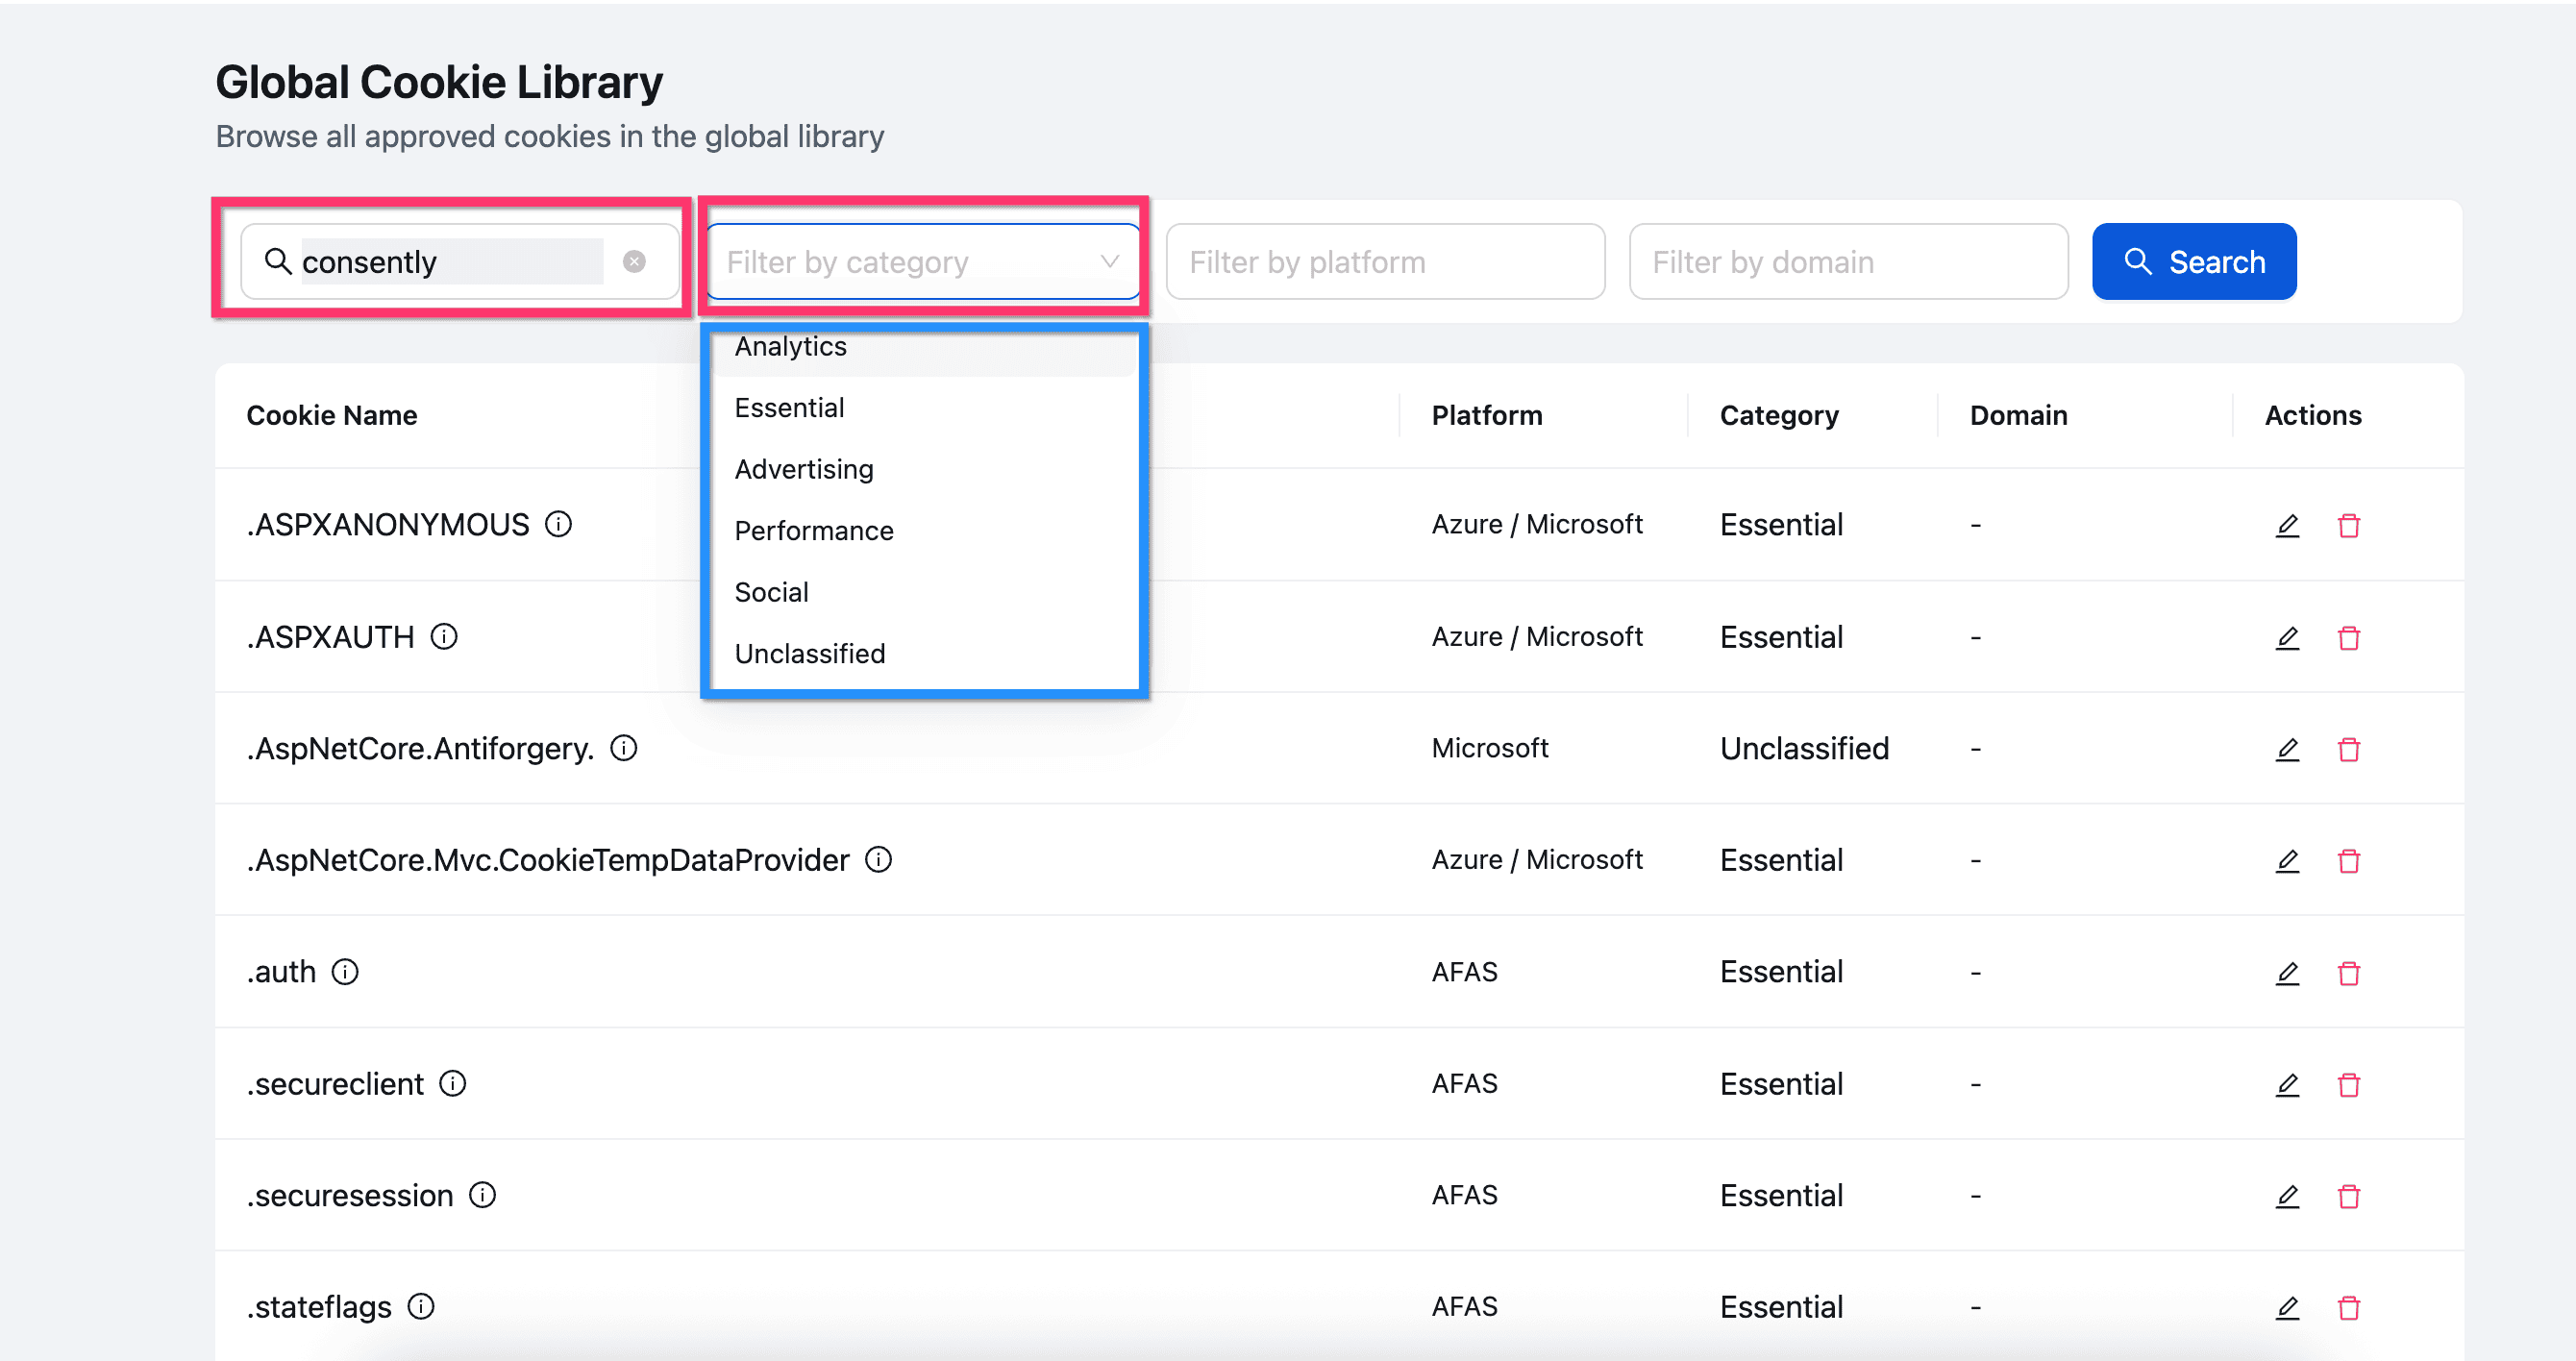This screenshot has height=1361, width=2576.
Task: Clear the consently search text
Action: click(x=634, y=262)
